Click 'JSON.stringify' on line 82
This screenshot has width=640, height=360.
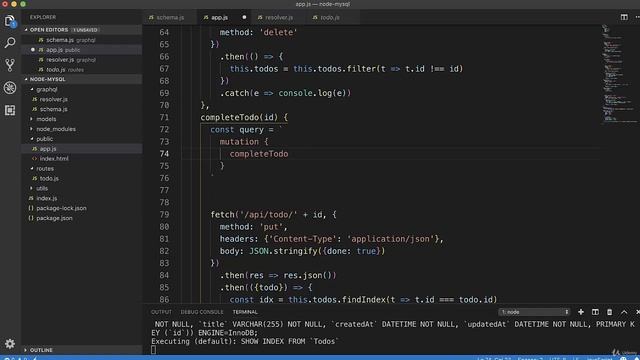[x=283, y=251]
